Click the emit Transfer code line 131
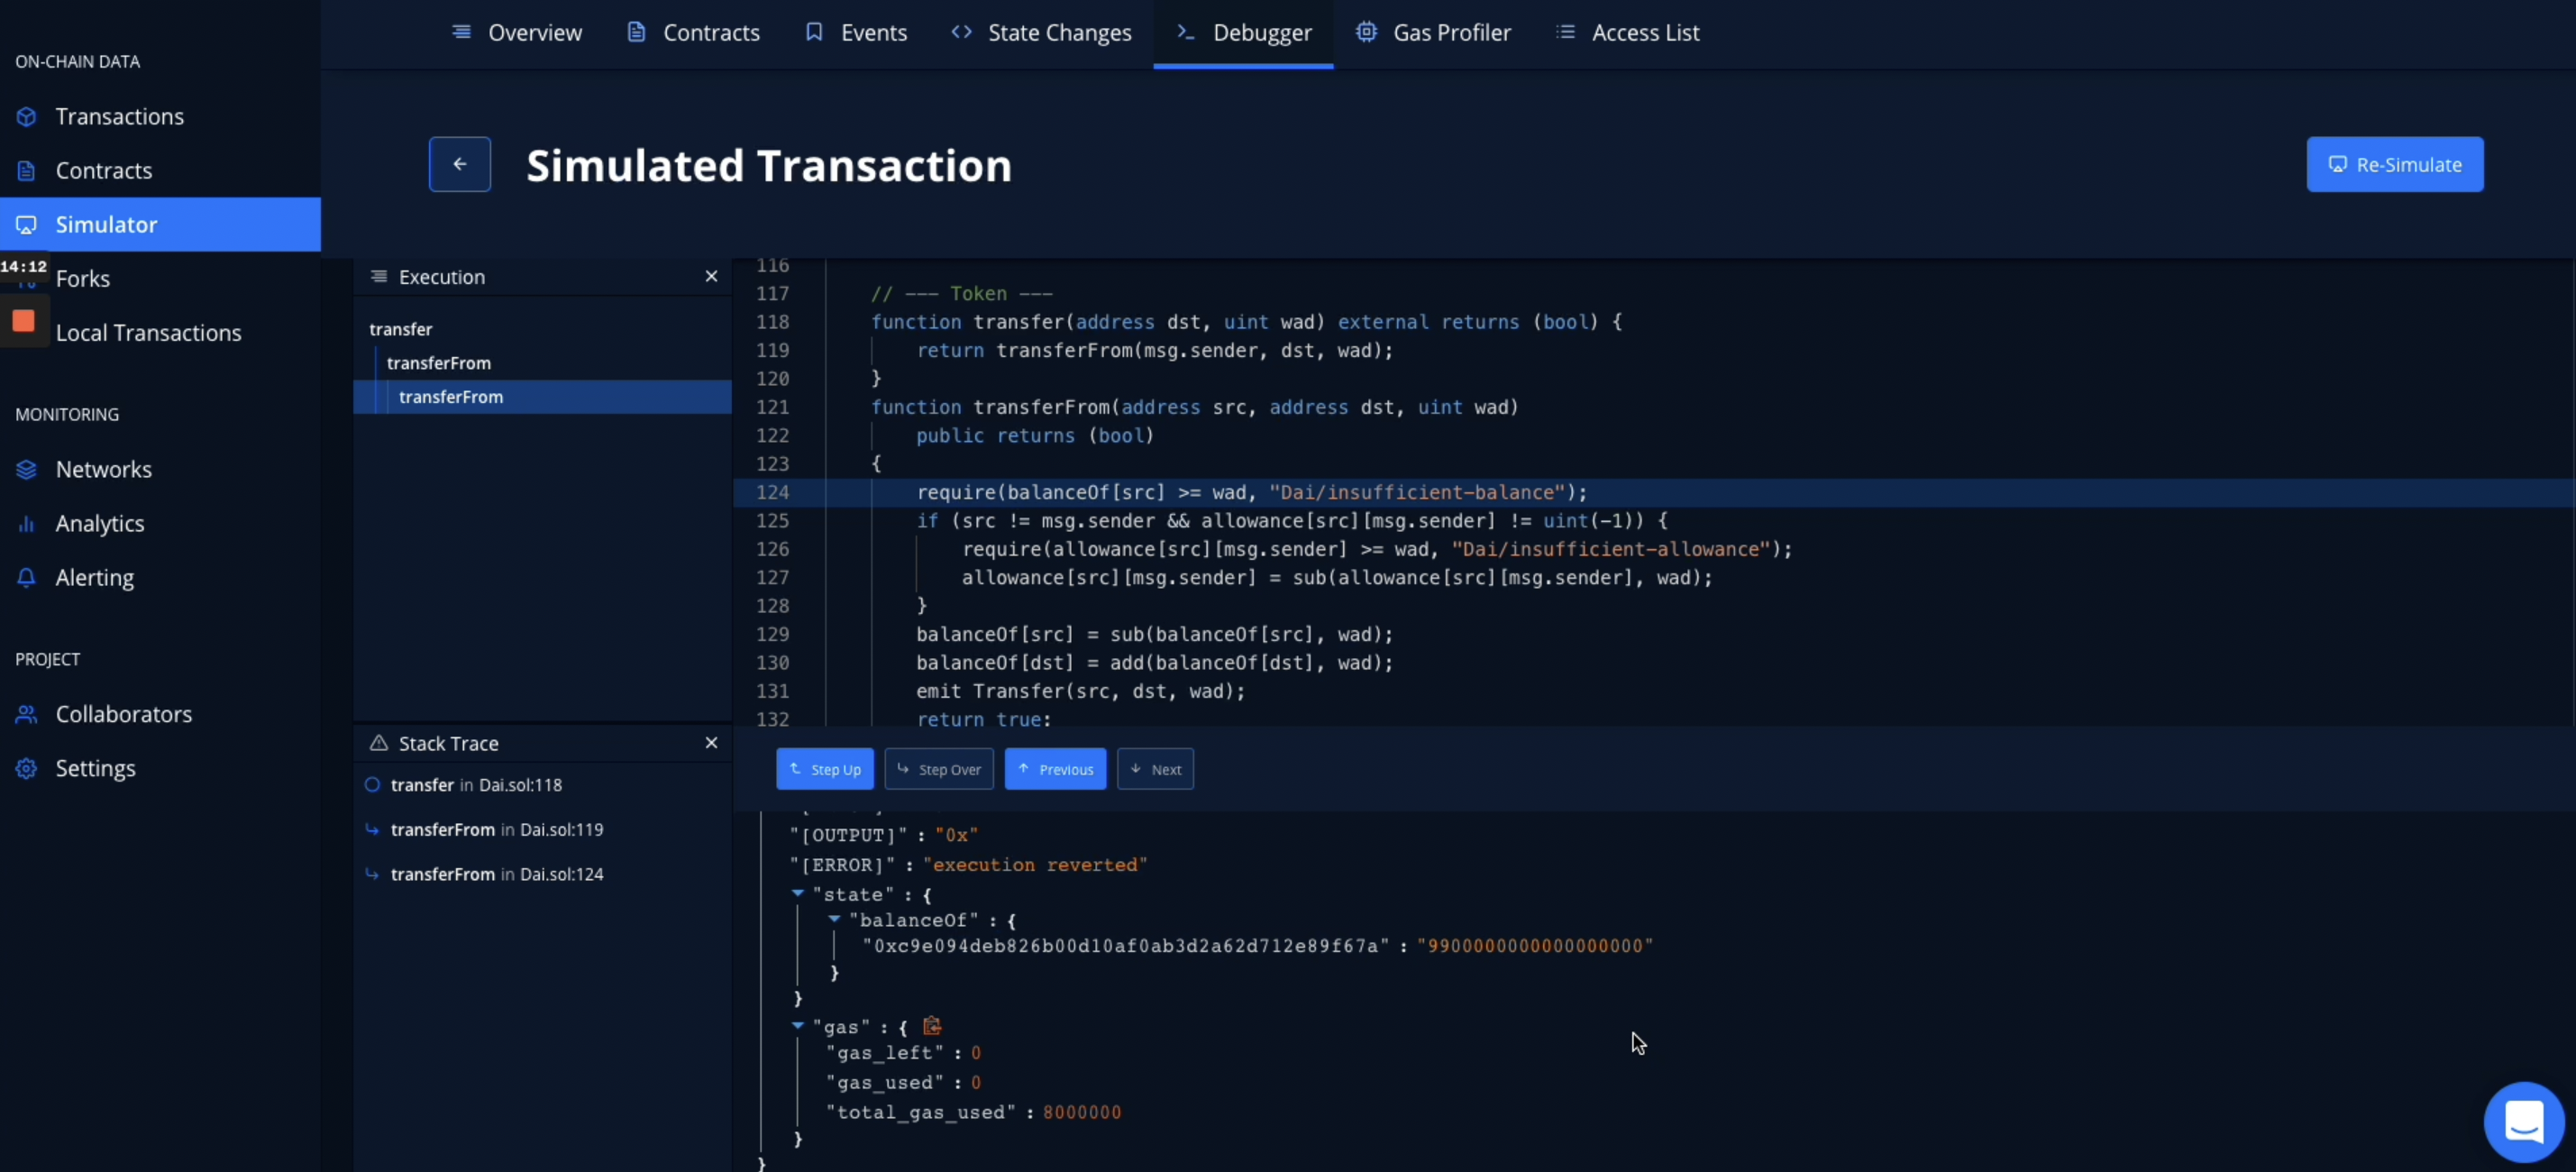Screen dimensions: 2576x1172 point(1081,691)
